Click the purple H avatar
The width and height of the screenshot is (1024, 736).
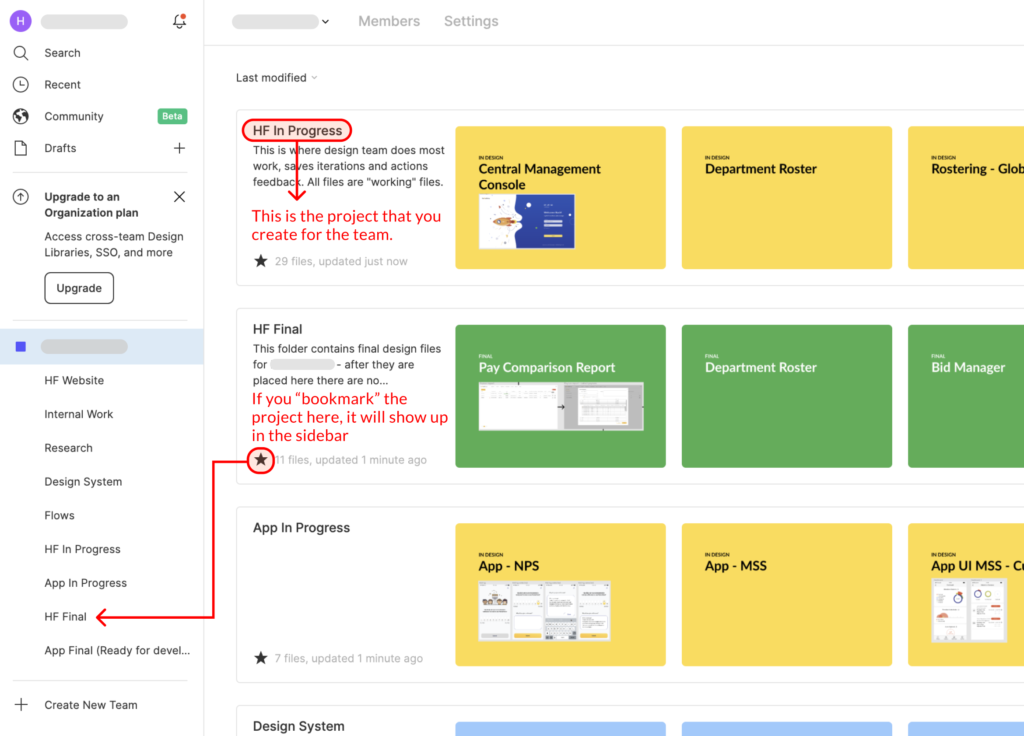coord(20,21)
